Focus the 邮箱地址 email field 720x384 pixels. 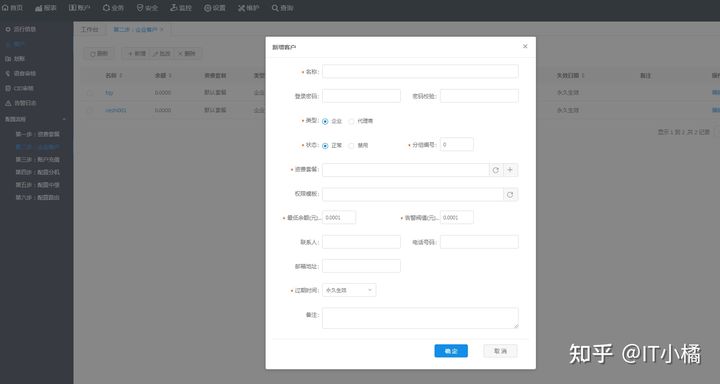[x=361, y=266]
